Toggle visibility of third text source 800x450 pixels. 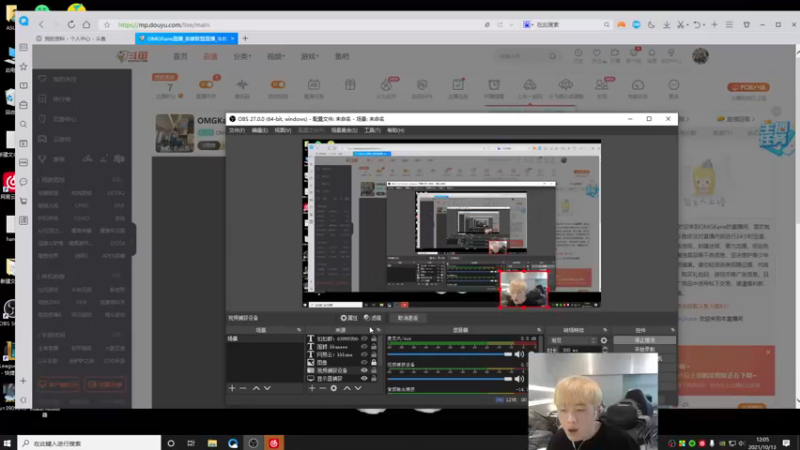364,354
